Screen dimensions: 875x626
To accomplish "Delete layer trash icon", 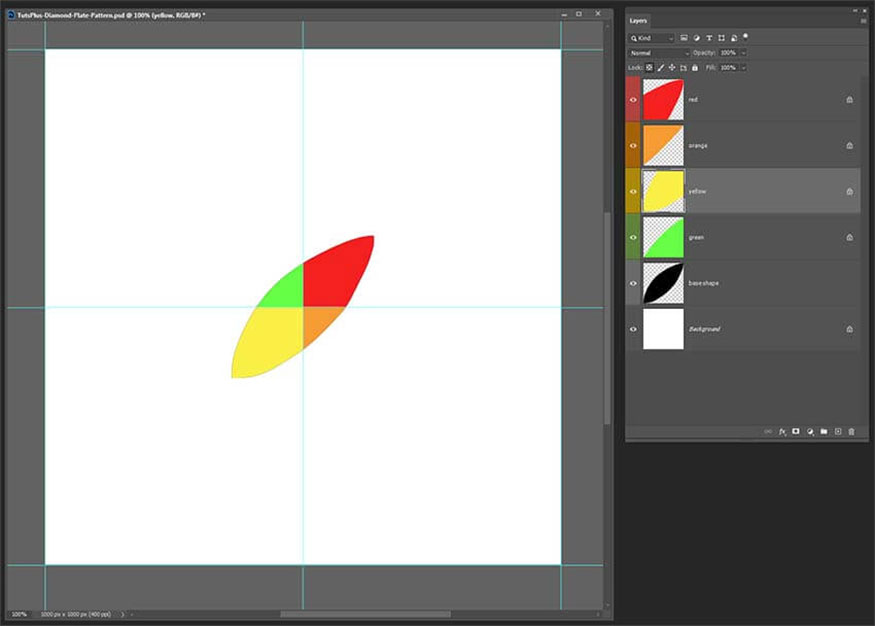I will 852,431.
